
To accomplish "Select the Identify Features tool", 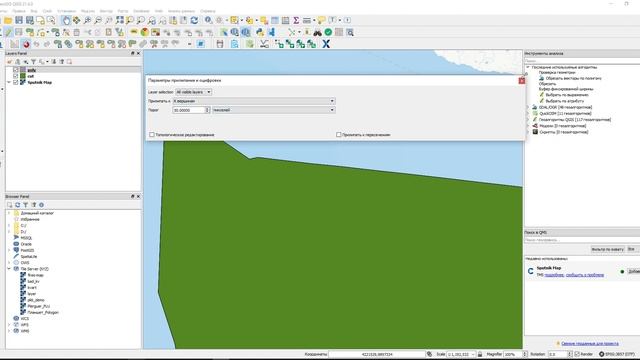I will click(x=209, y=20).
